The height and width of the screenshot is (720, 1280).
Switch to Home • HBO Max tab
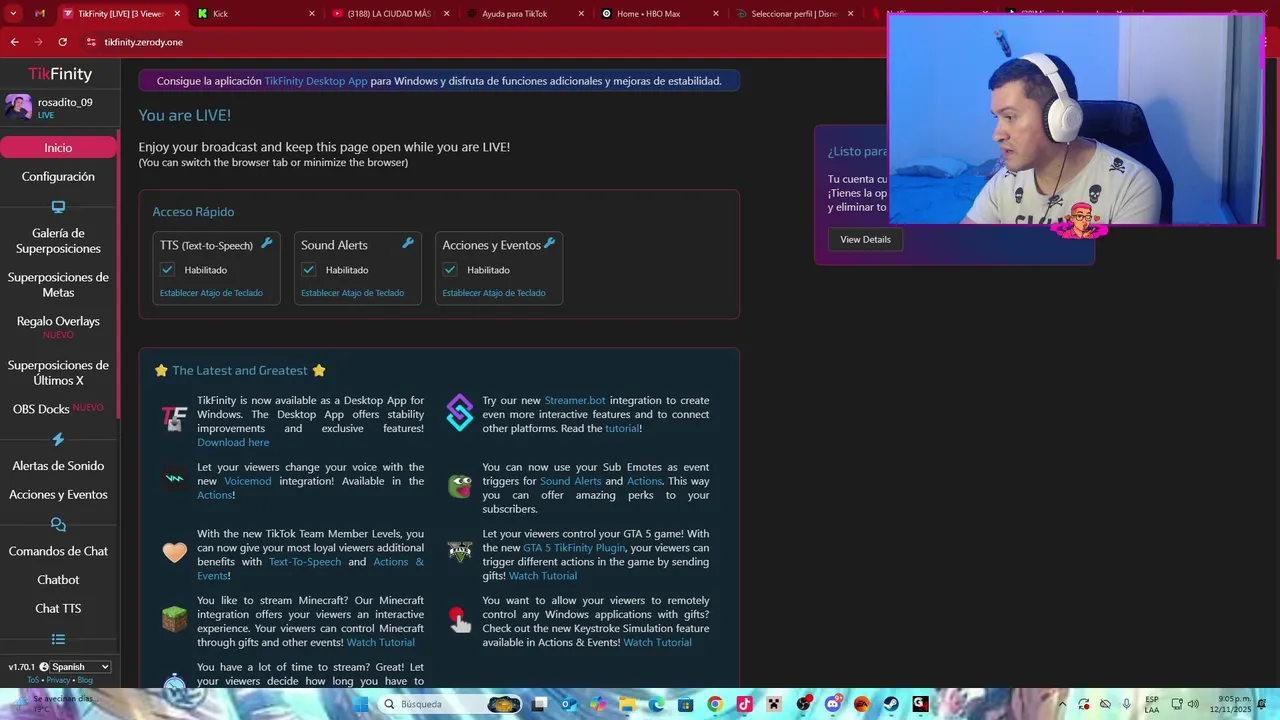[x=660, y=14]
